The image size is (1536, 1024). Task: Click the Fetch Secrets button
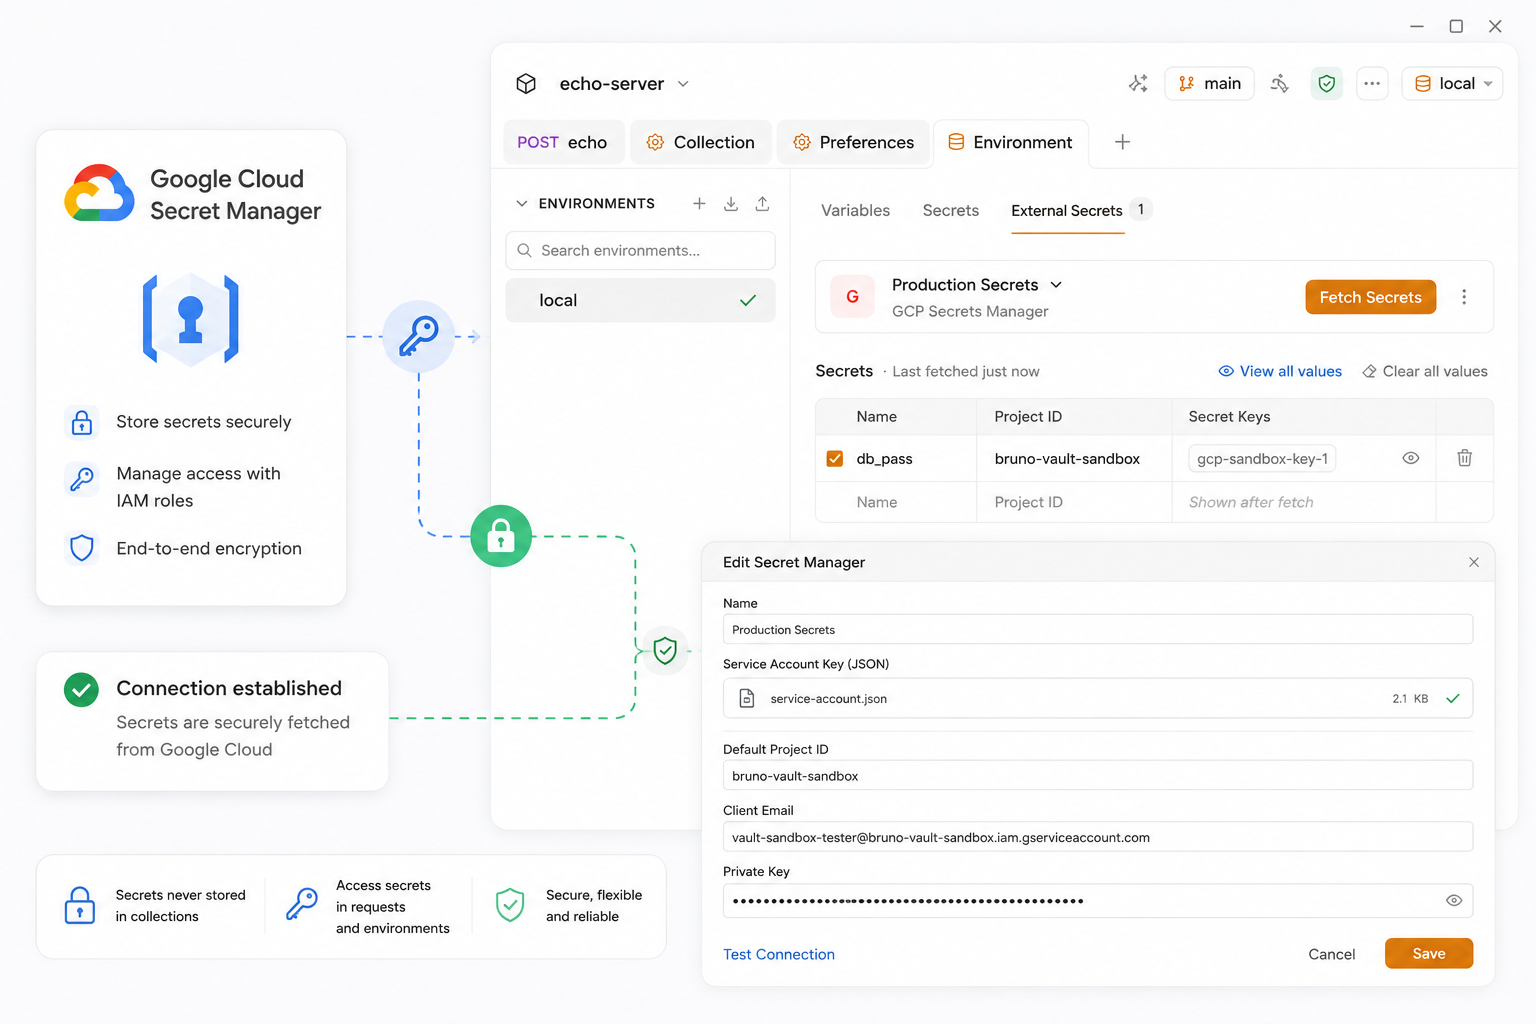point(1370,297)
